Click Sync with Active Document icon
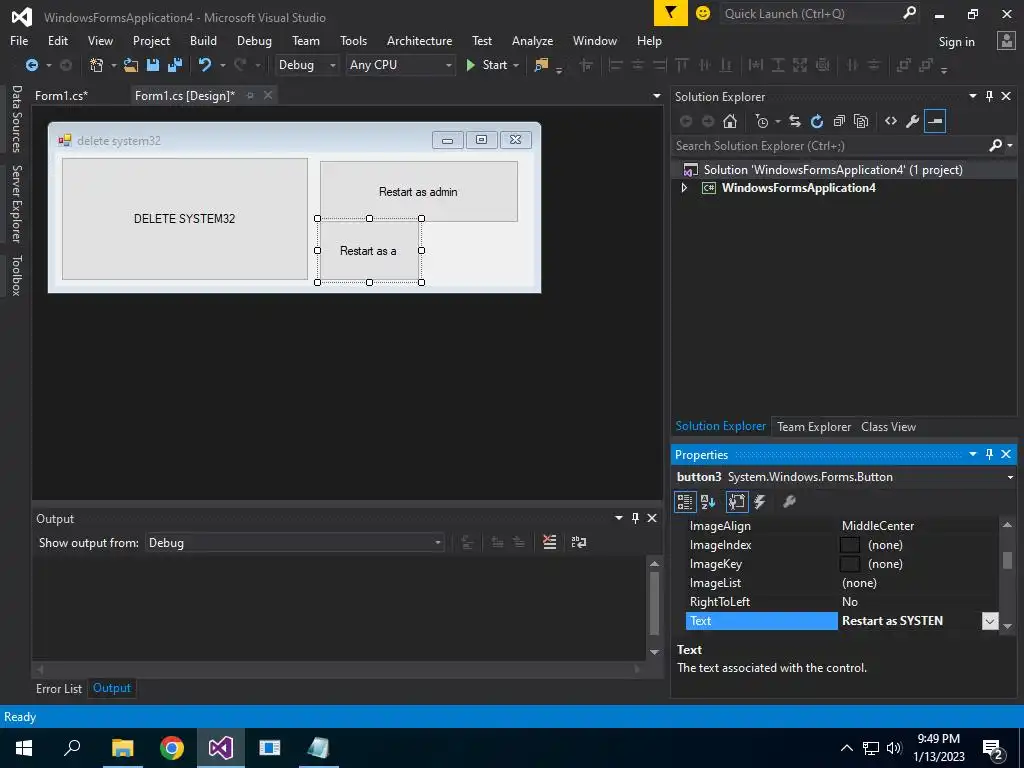The image size is (1024, 768). pos(795,121)
